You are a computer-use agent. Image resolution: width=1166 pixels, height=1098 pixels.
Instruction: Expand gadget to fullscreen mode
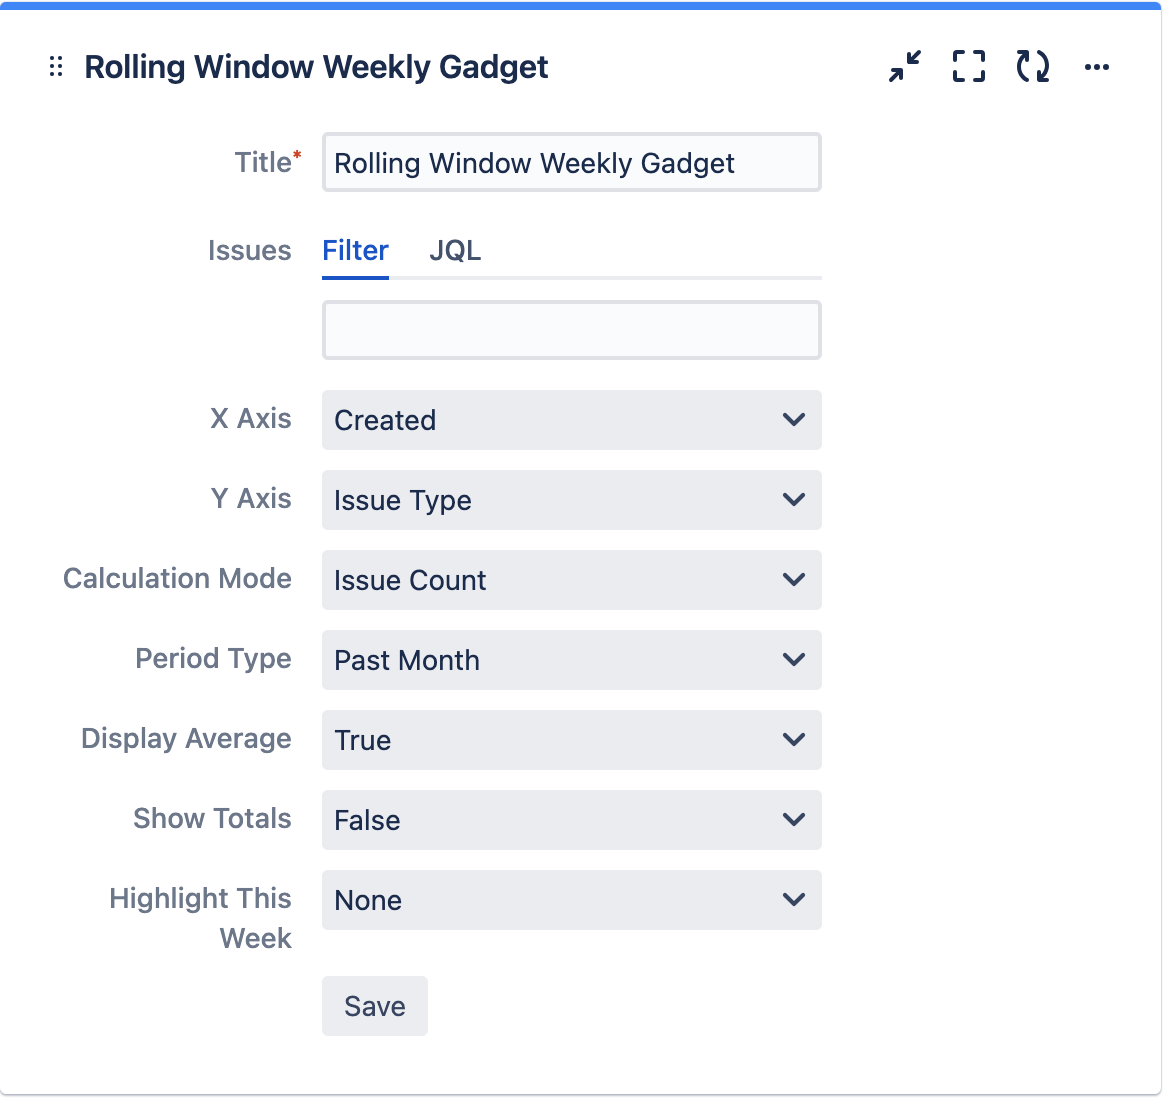tap(967, 66)
